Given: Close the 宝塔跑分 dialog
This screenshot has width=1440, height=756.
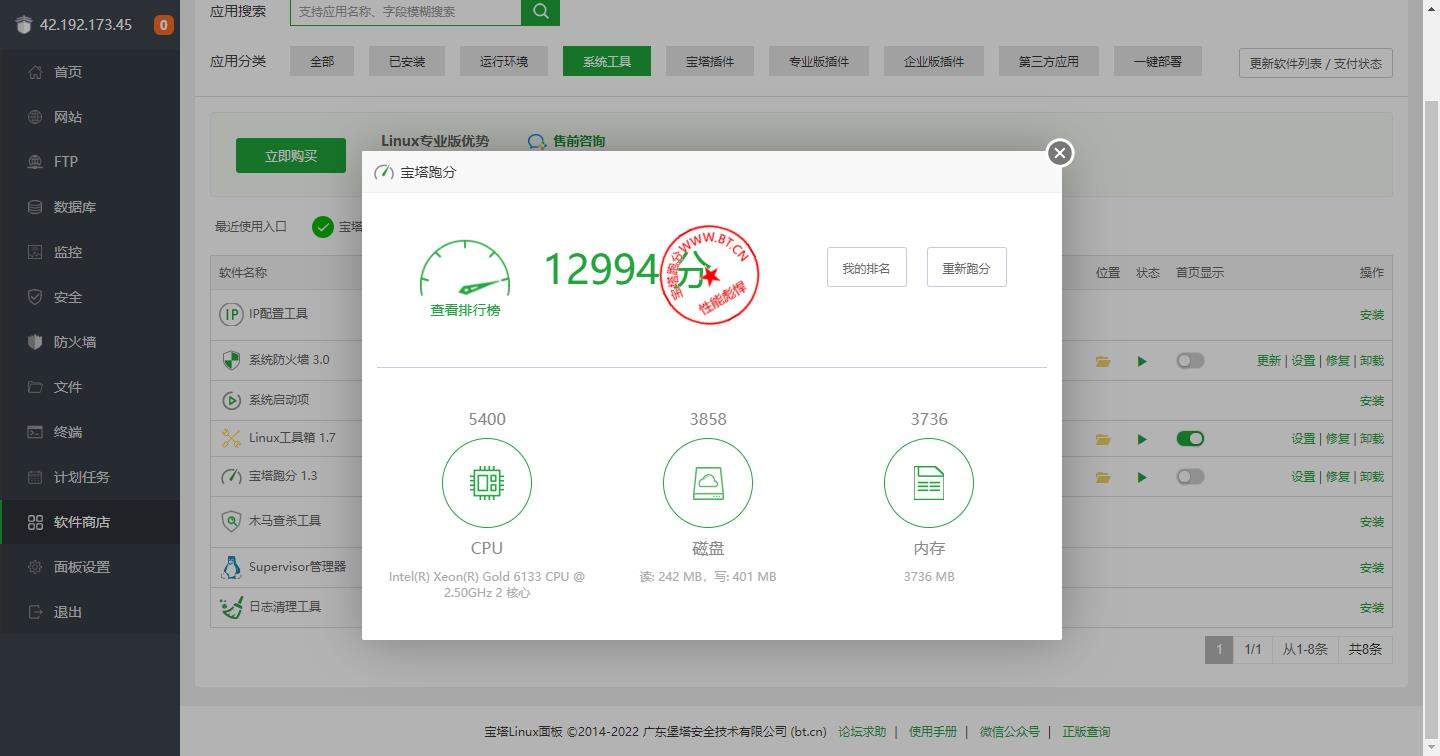Looking at the screenshot, I should click(1060, 152).
